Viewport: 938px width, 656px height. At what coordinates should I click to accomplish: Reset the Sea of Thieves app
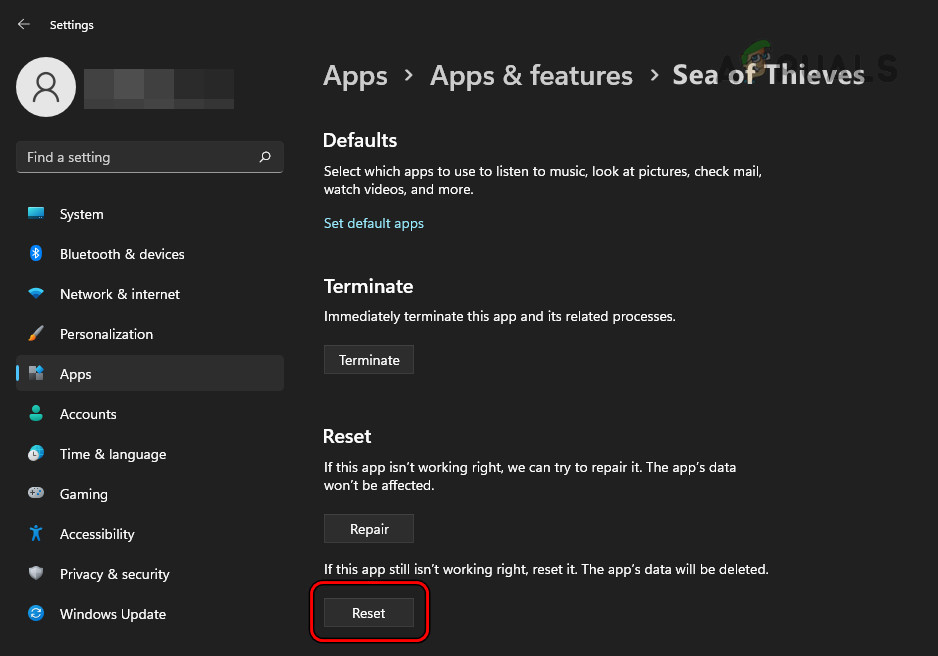tap(368, 612)
